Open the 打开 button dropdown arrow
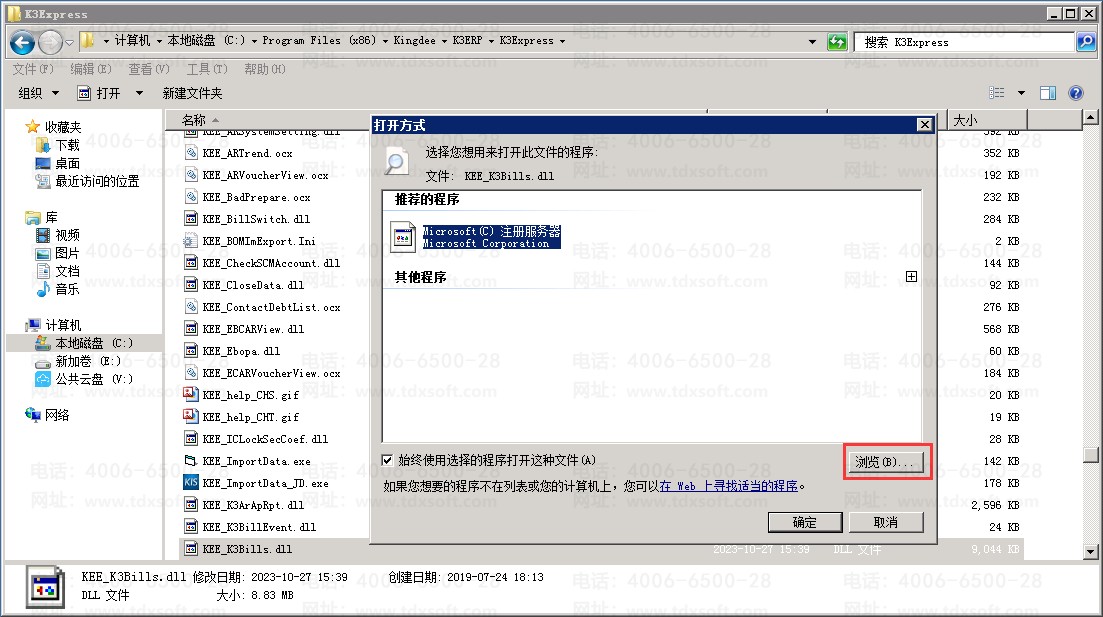Screen dimensions: 1103x617 click(139, 93)
